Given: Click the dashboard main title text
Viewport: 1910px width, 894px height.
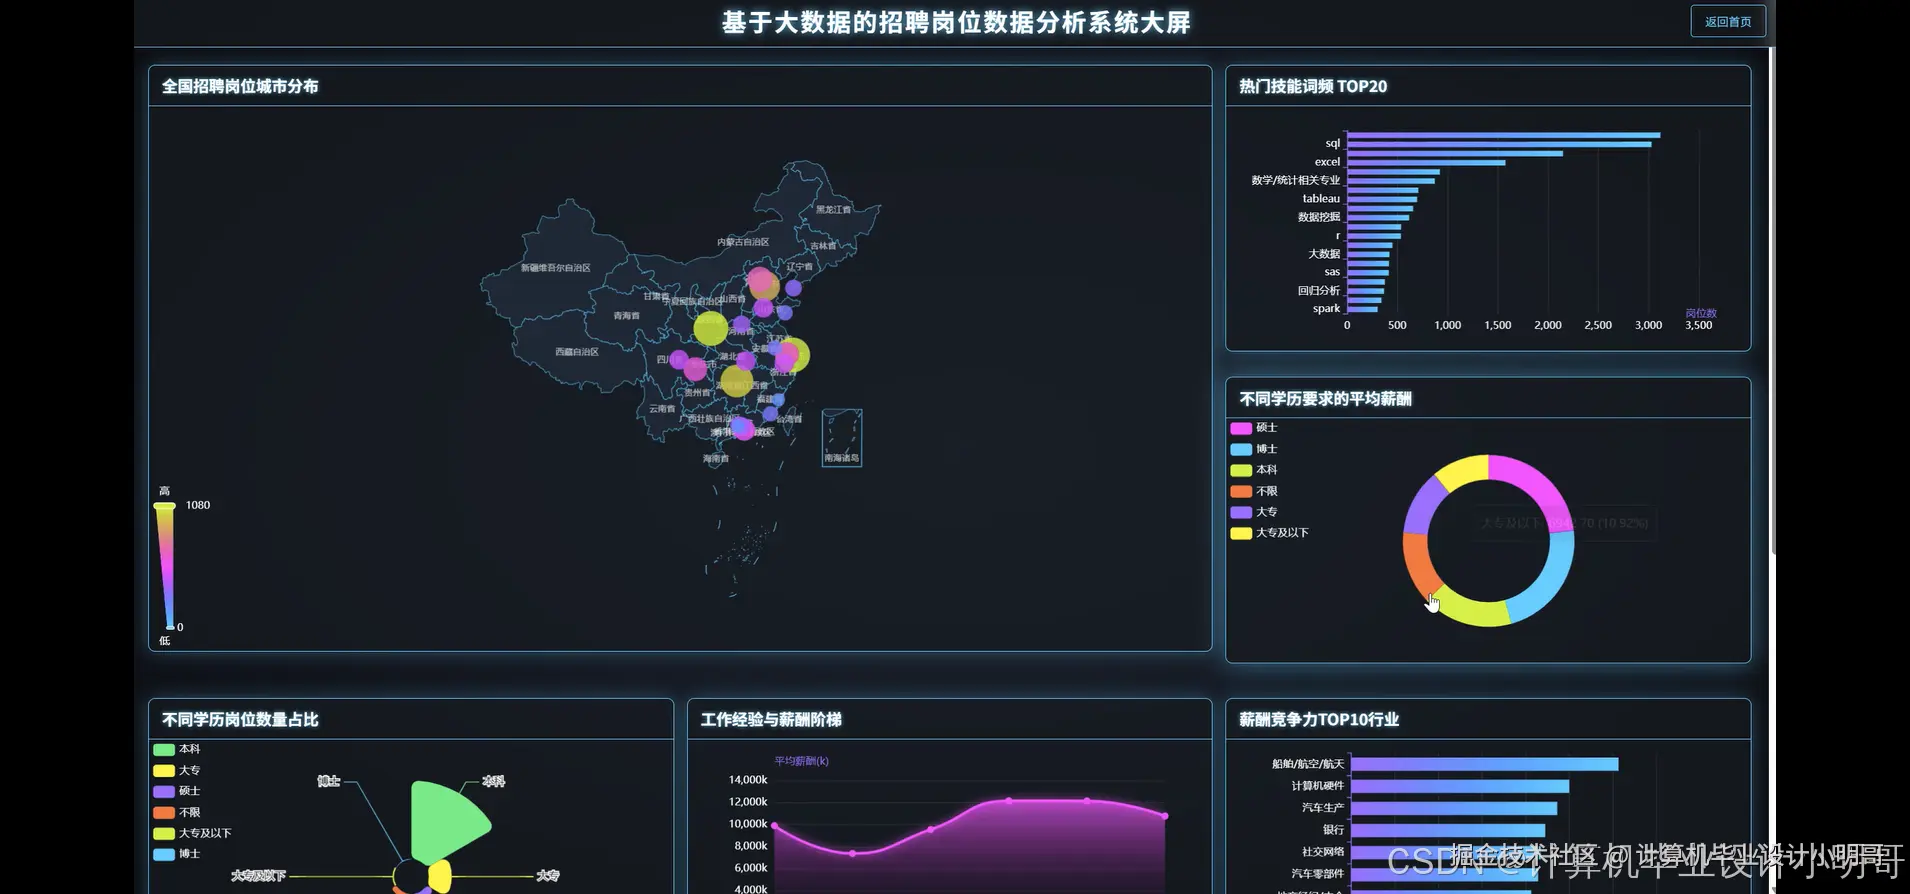Looking at the screenshot, I should tap(956, 23).
